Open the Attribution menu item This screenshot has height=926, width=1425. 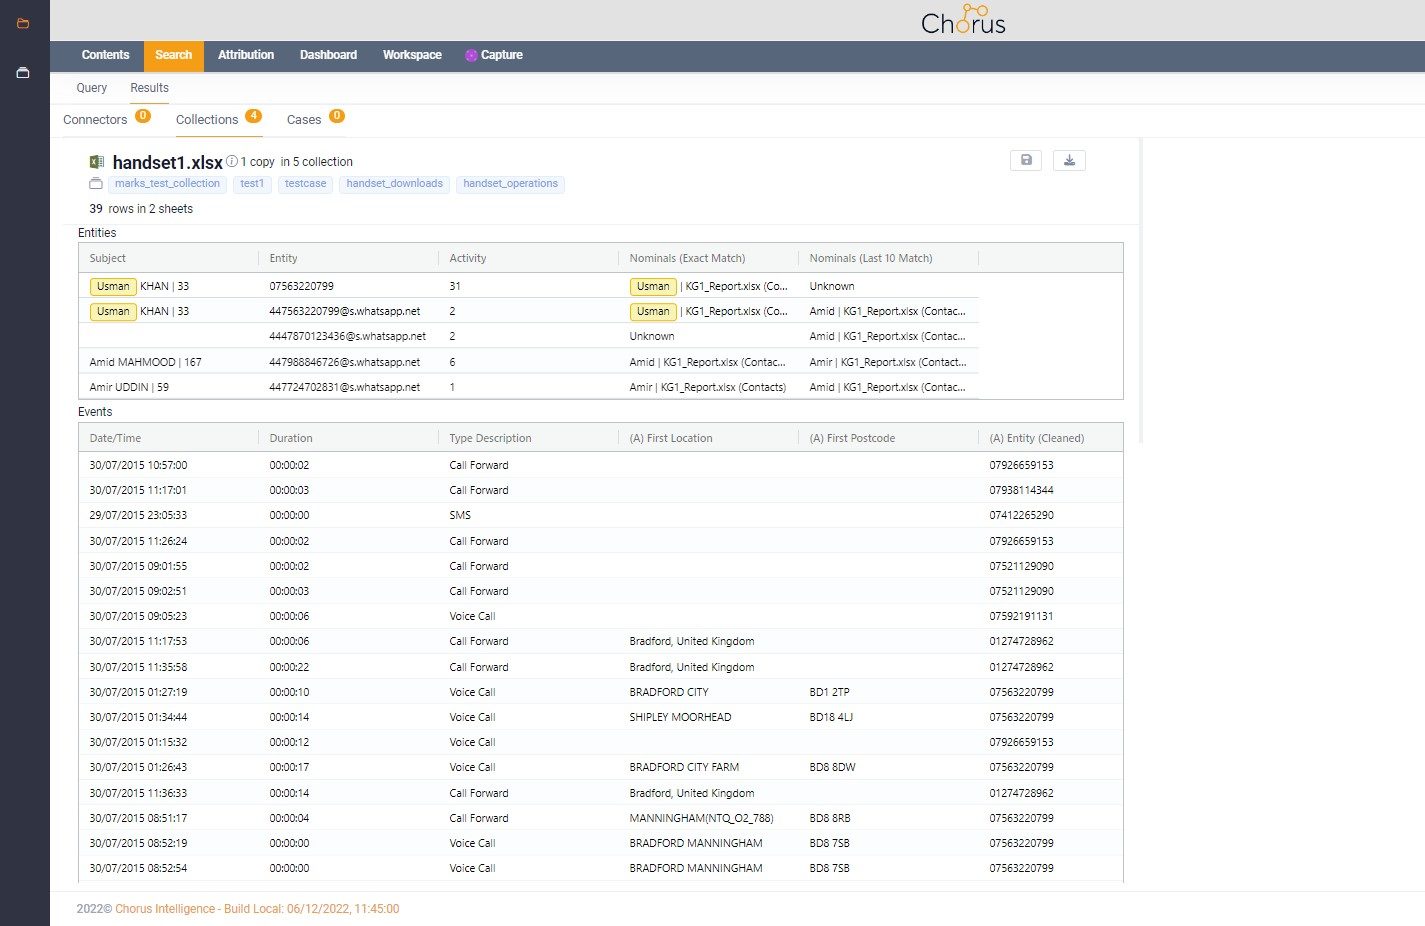pyautogui.click(x=246, y=55)
